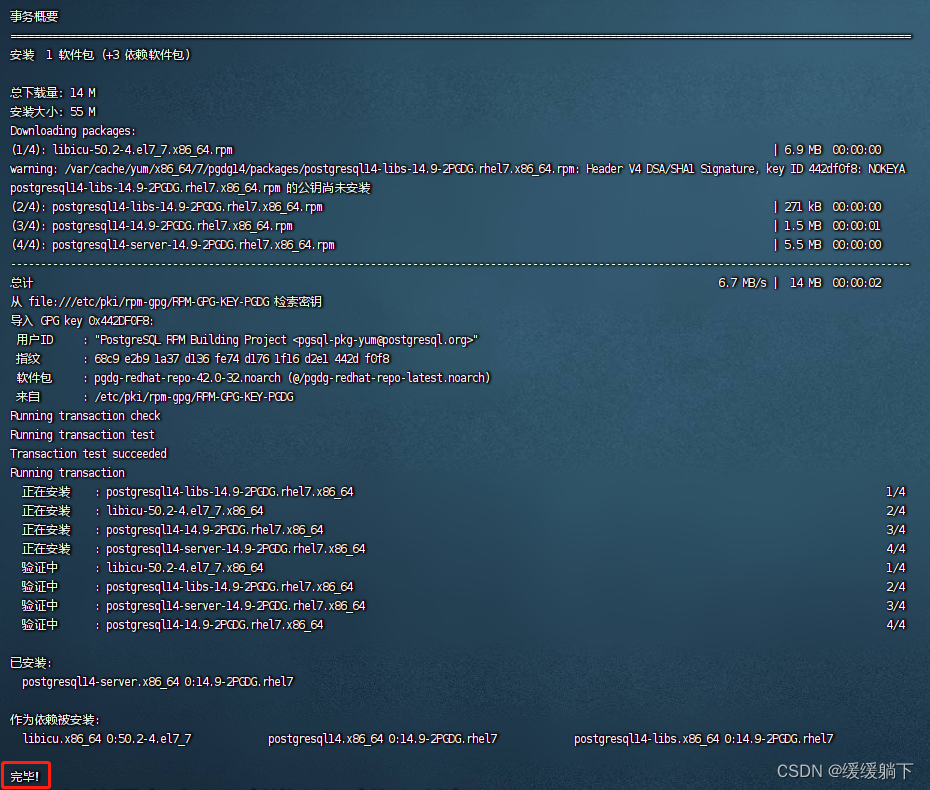Image resolution: width=930 pixels, height=790 pixels.
Task: Click '导入 GPG key 0x442DF0F8:' line
Action: click(x=82, y=321)
